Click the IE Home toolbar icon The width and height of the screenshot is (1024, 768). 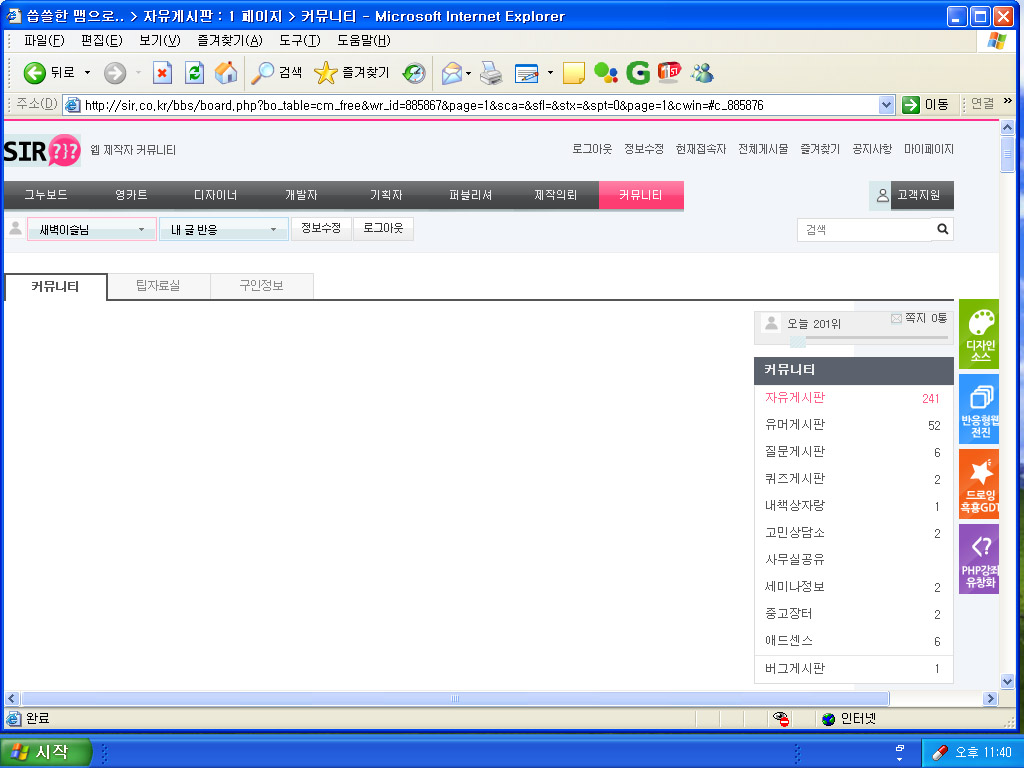226,73
